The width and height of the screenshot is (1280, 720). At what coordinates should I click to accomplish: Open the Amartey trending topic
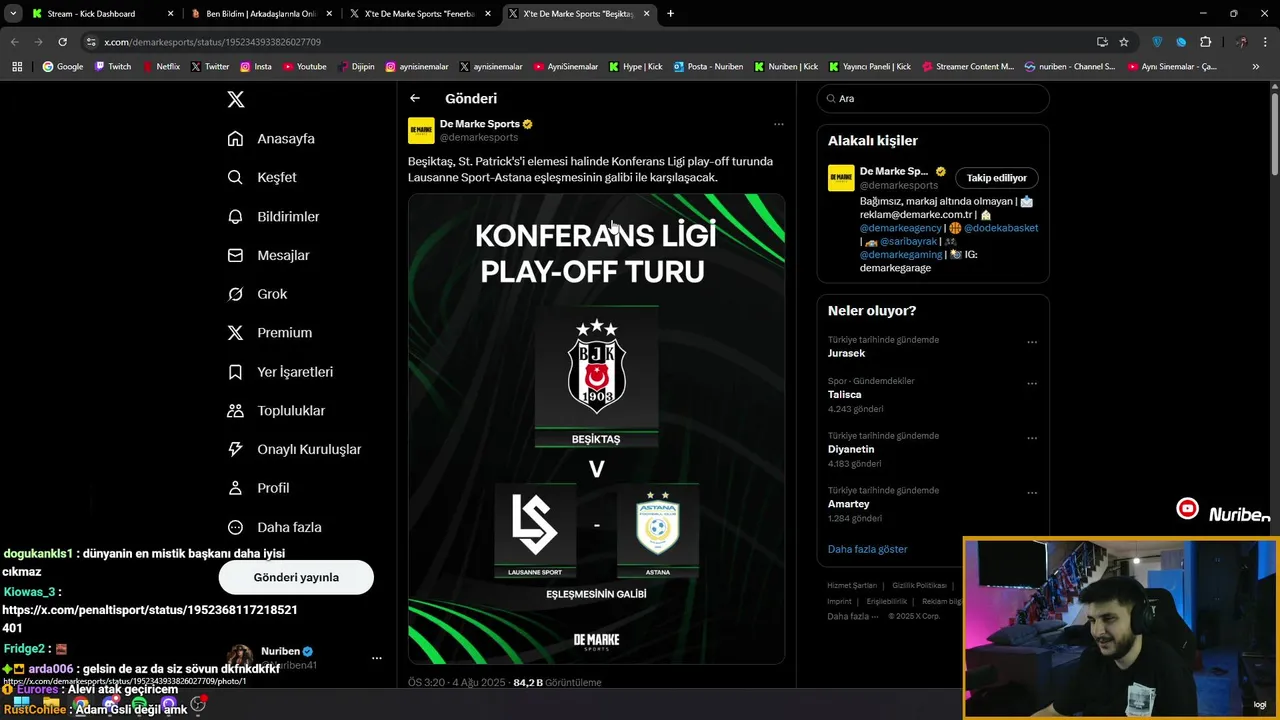pos(848,504)
